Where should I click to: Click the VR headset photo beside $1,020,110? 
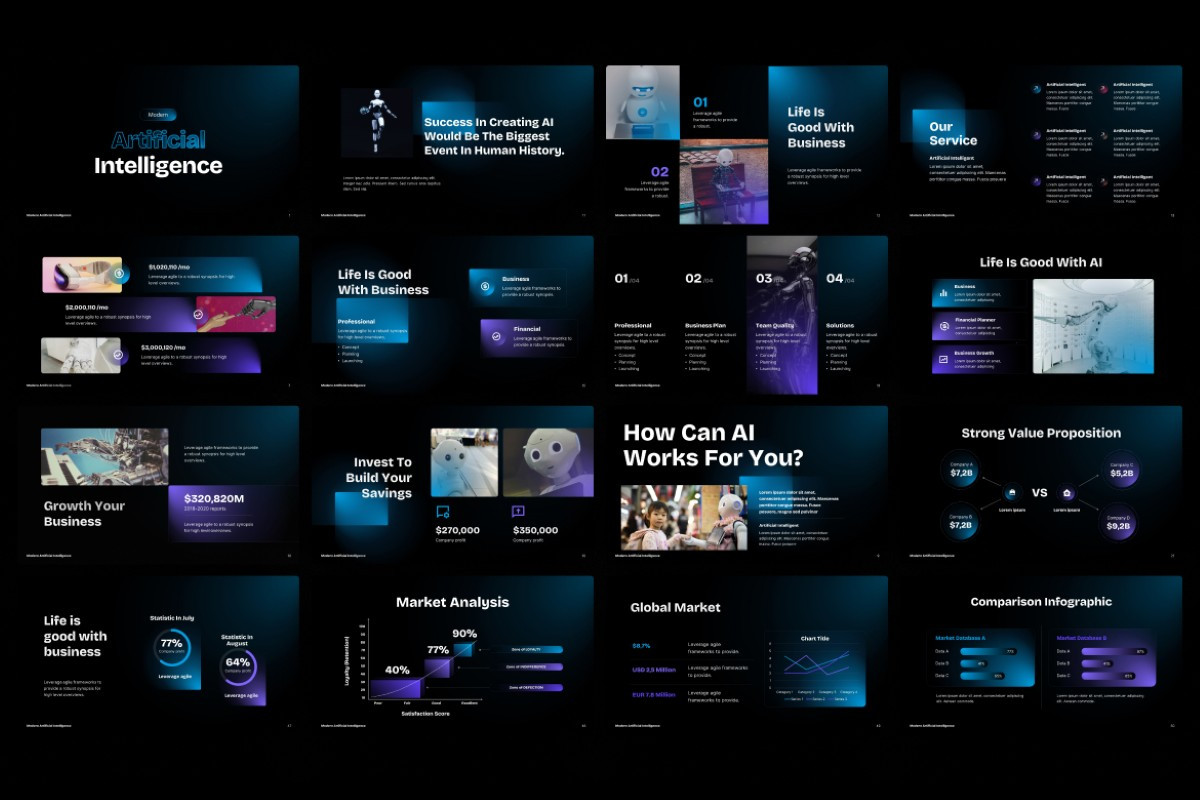(82, 275)
